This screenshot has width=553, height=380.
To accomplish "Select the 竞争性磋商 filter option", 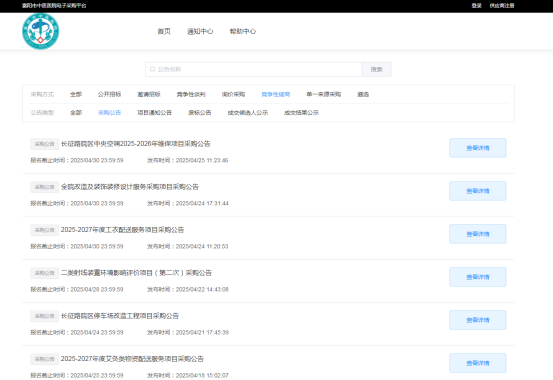I will coord(275,94).
